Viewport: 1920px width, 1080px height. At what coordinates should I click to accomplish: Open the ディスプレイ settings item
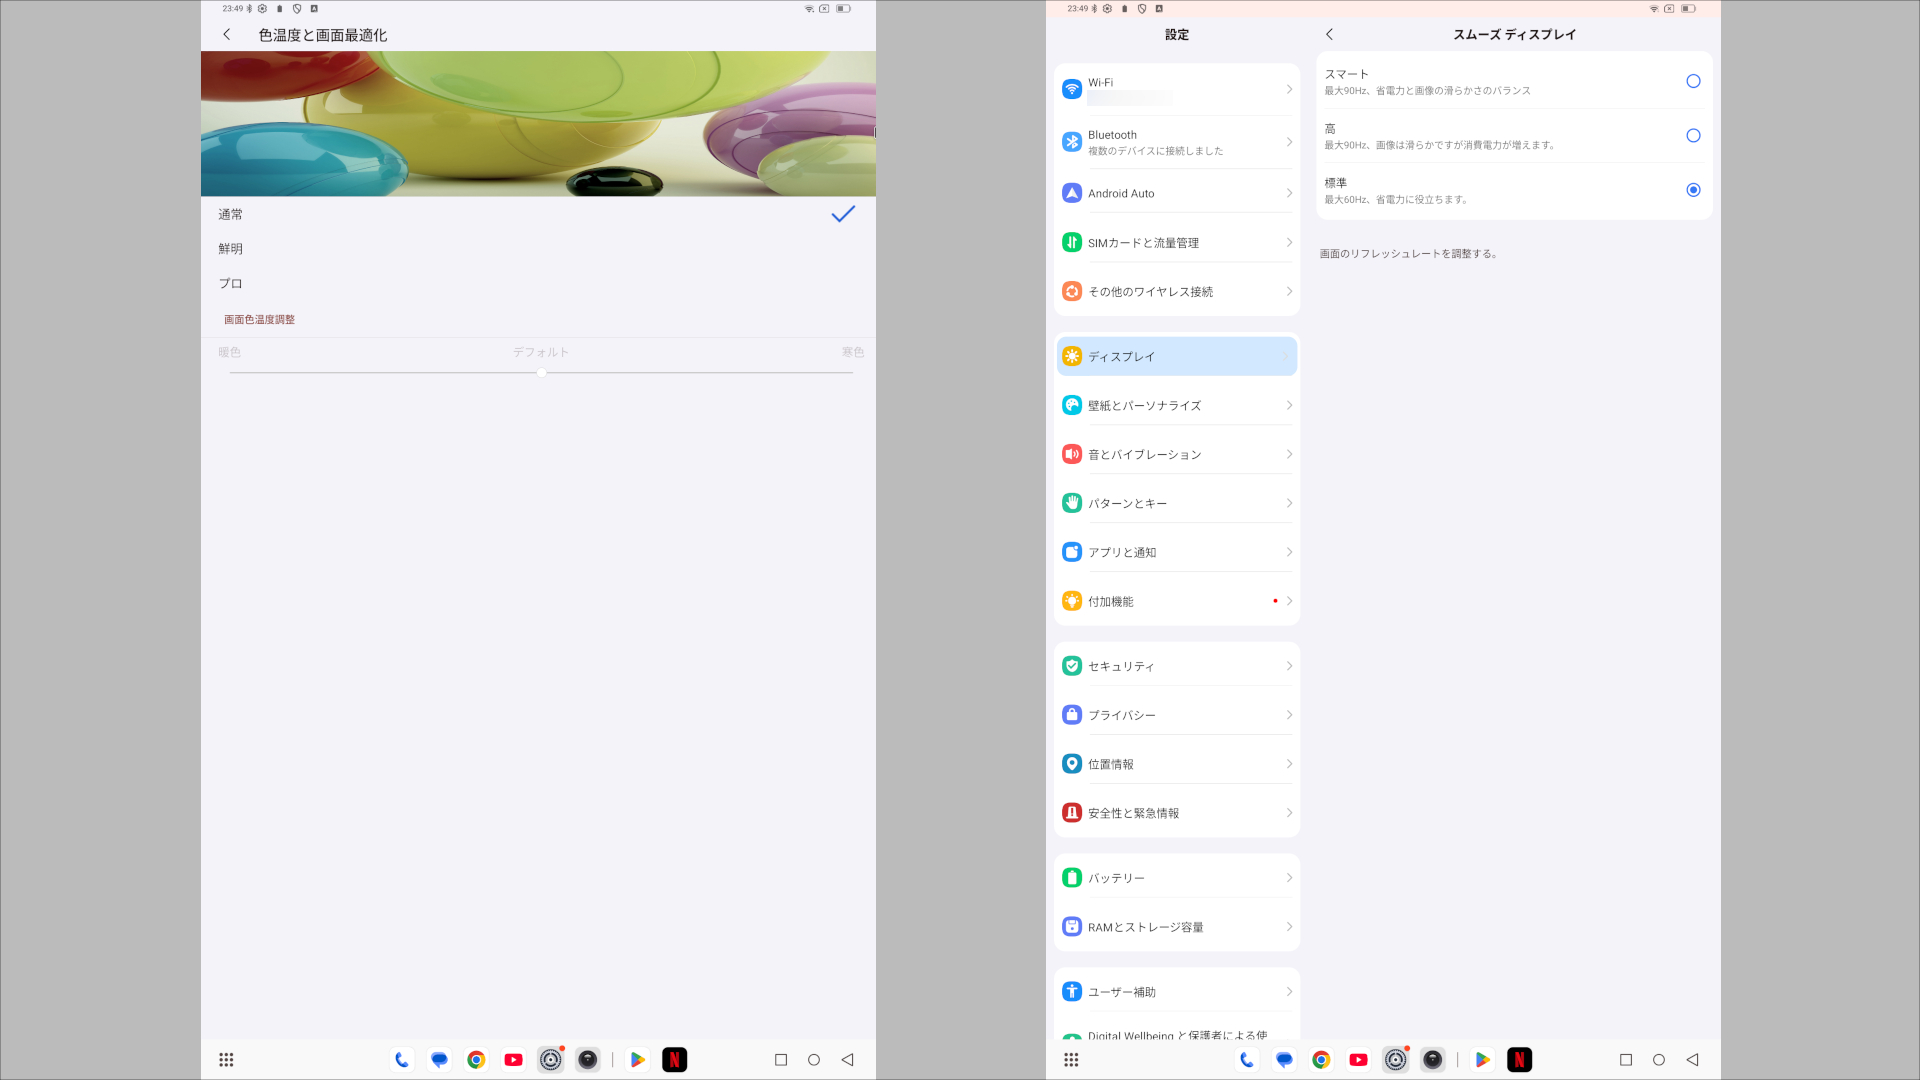pyautogui.click(x=1176, y=356)
